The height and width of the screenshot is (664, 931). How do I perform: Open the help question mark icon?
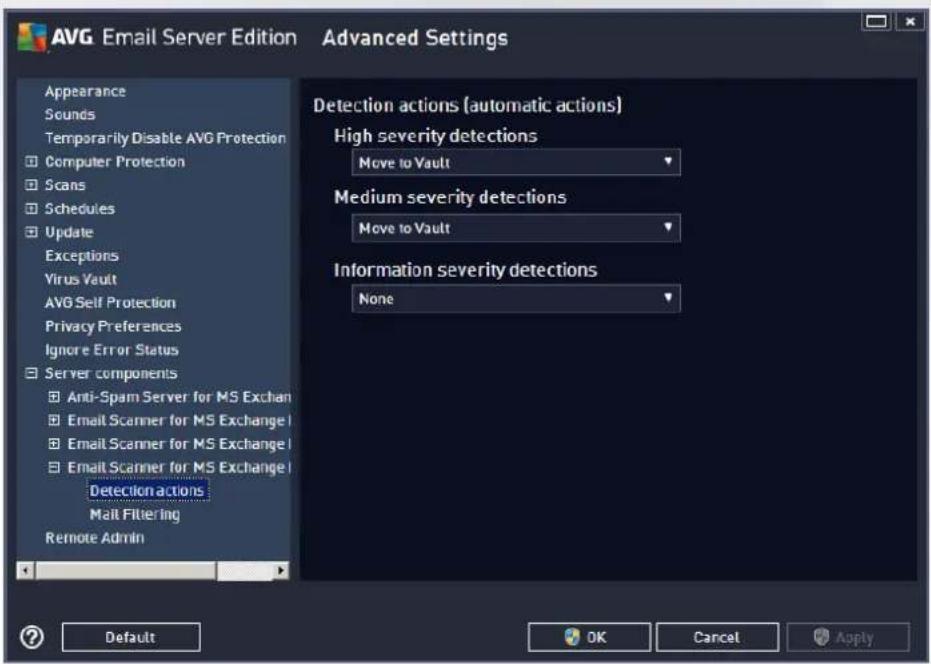(32, 637)
